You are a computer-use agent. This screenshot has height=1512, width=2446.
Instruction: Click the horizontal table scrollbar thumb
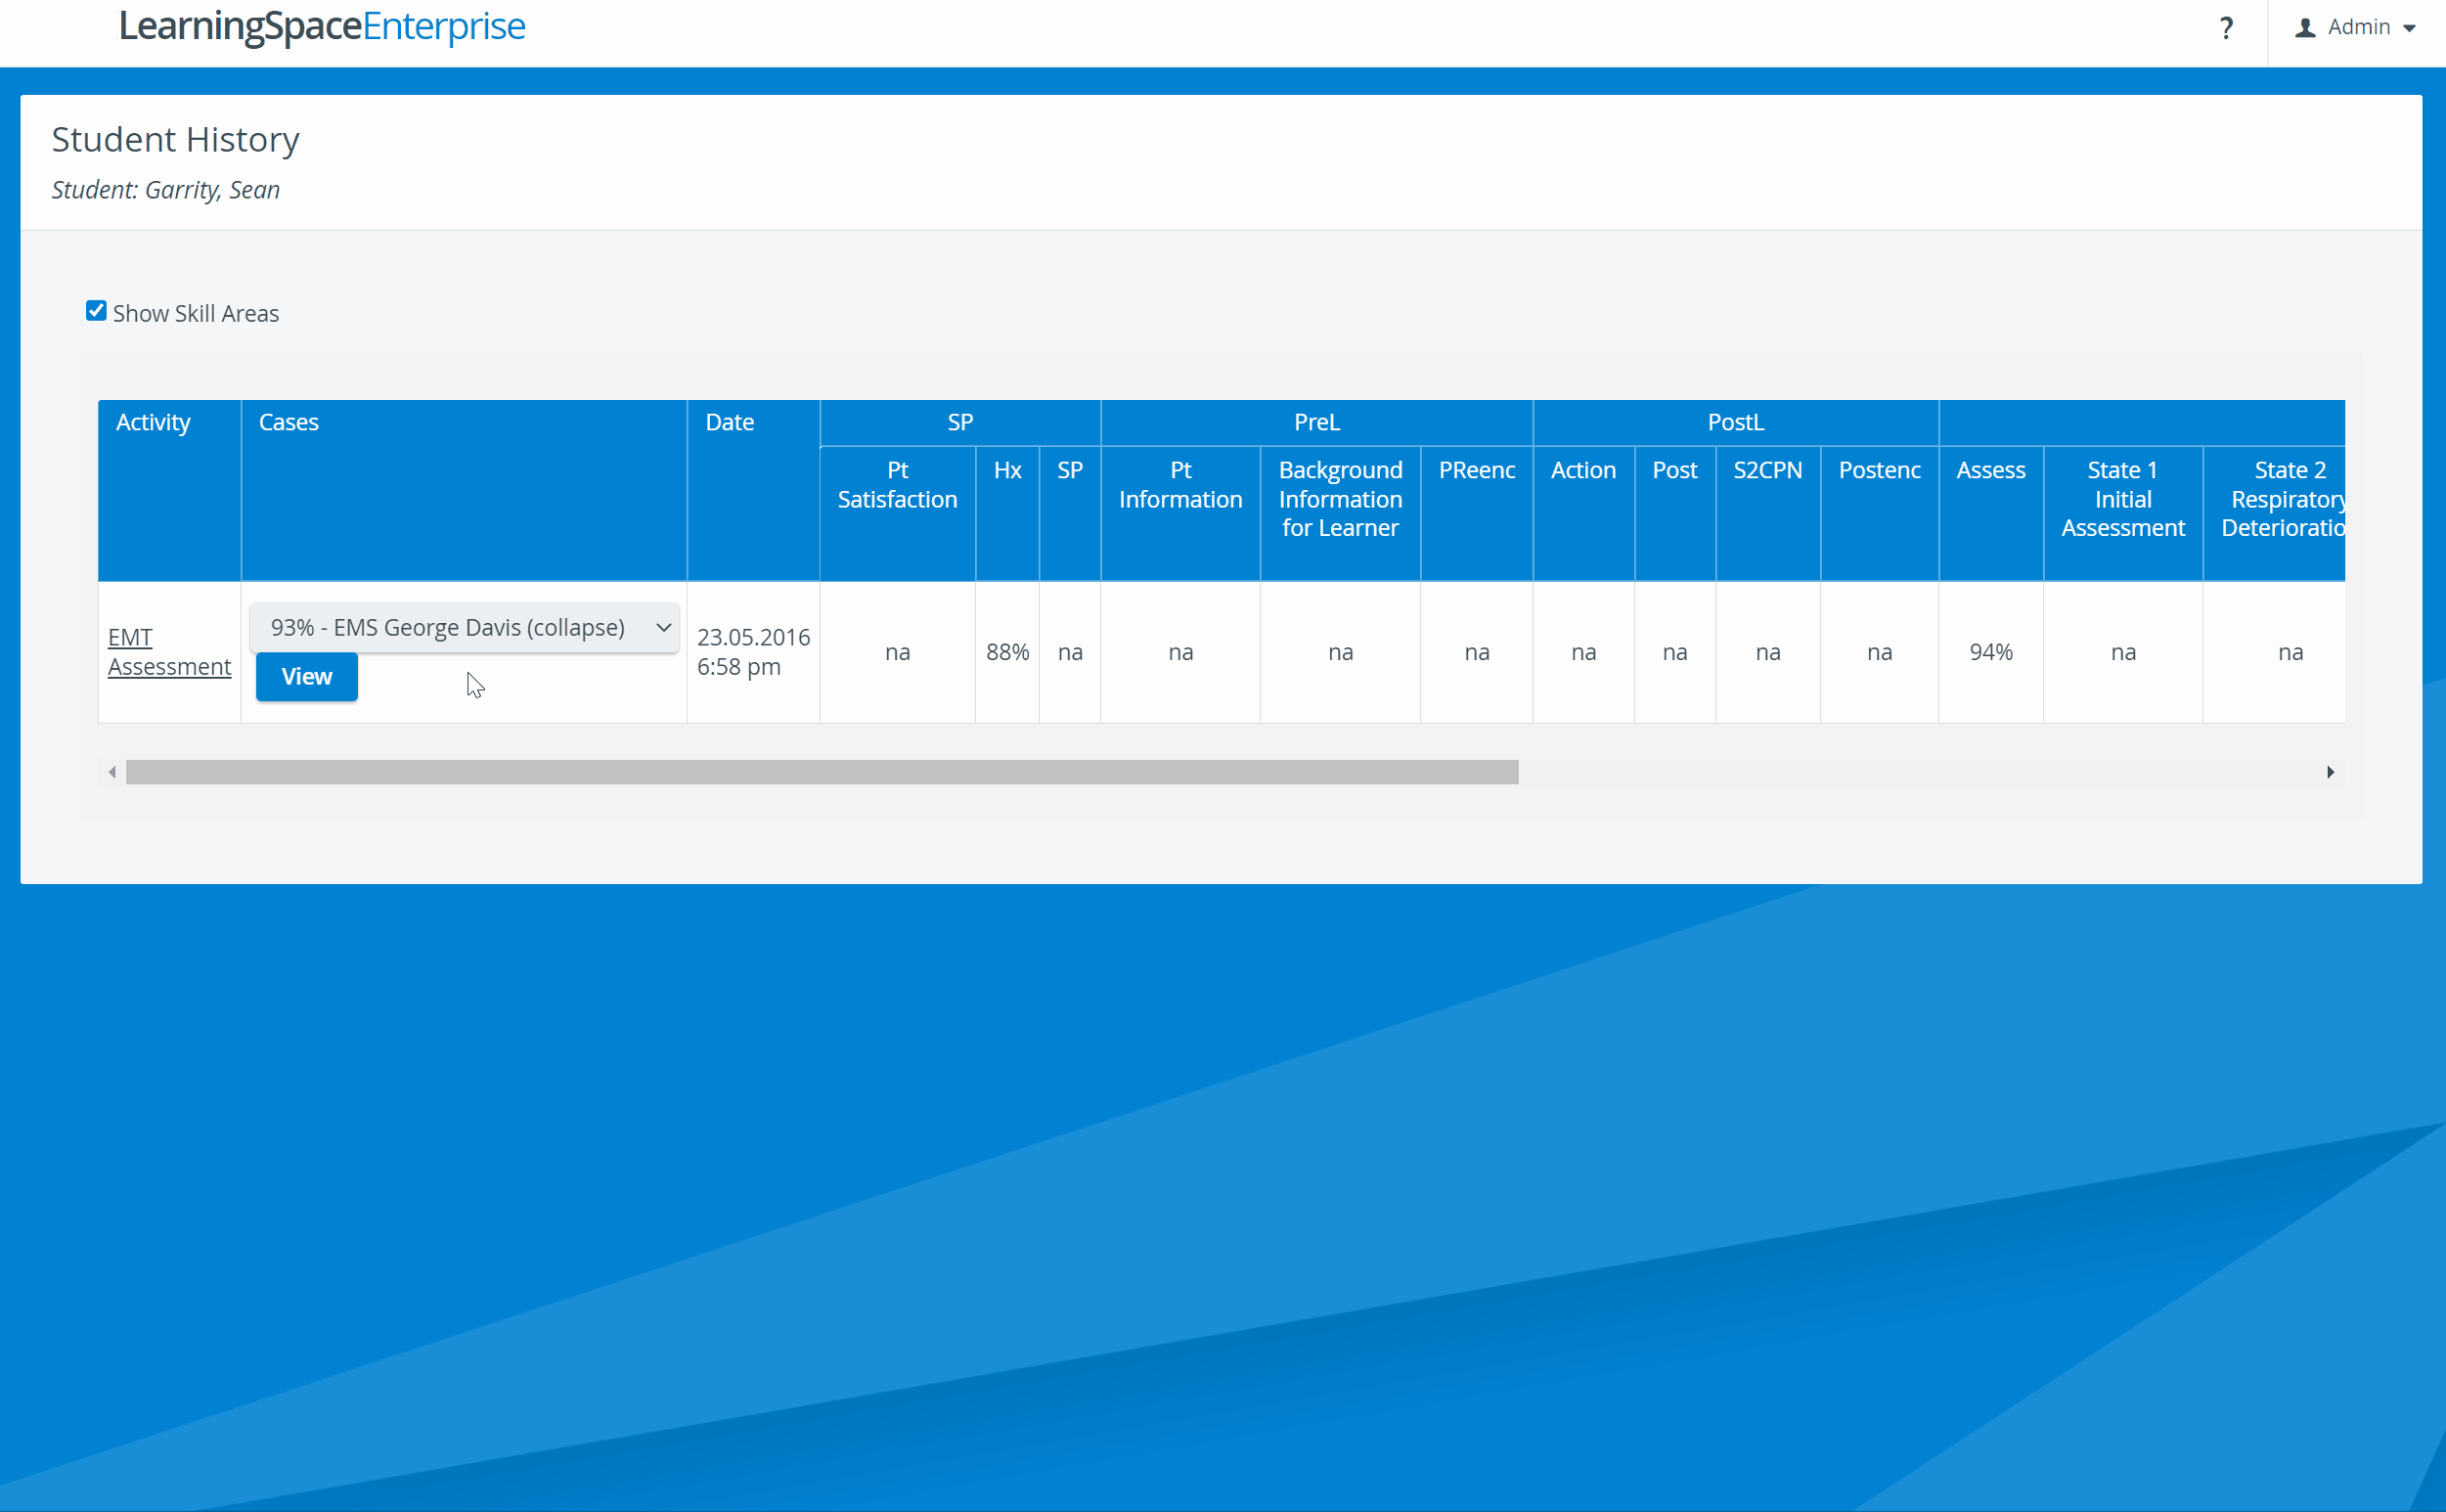click(822, 772)
